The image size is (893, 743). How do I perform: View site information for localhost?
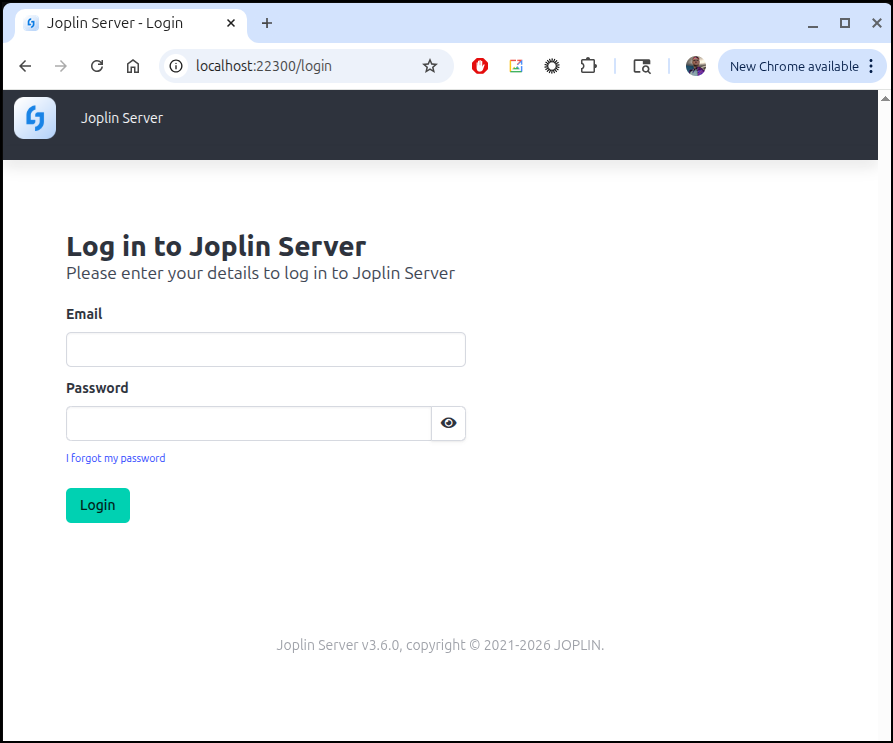coord(177,66)
